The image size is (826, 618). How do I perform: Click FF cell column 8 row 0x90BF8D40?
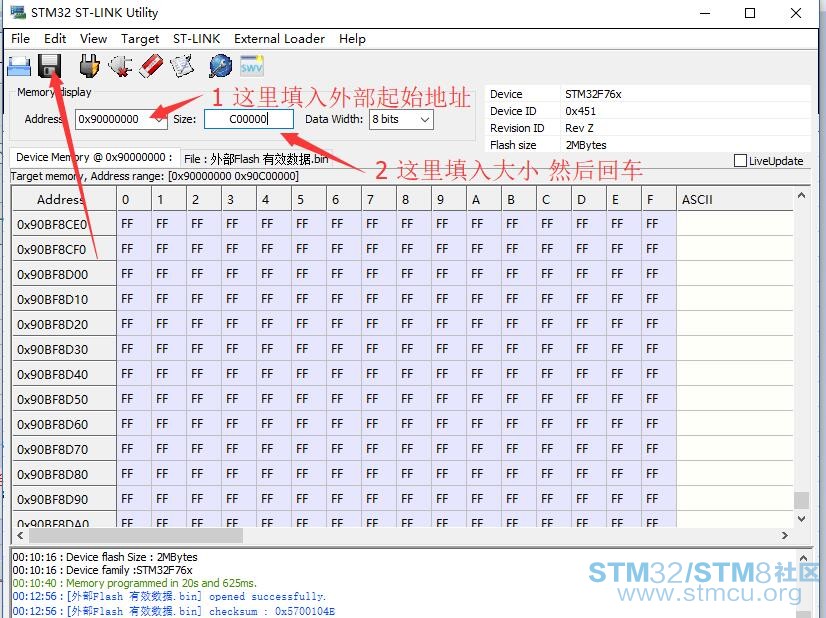click(x=414, y=374)
